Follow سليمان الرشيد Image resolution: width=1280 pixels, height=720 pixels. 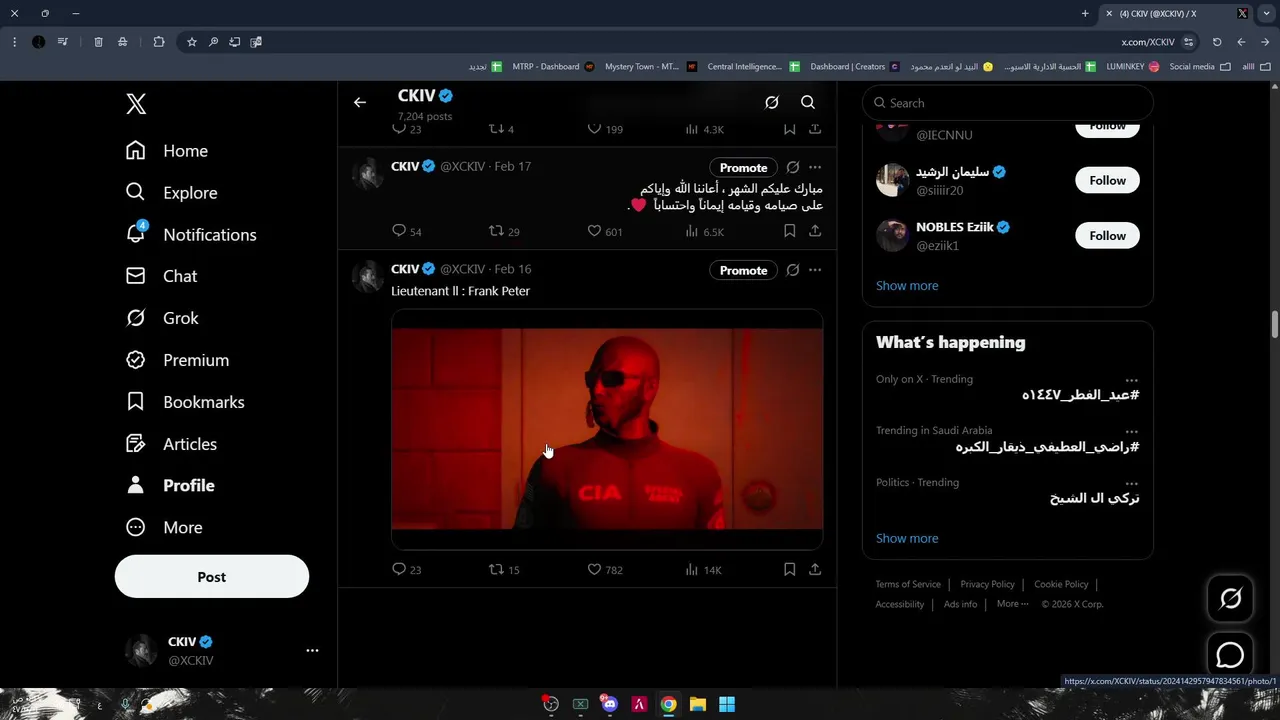[1107, 180]
